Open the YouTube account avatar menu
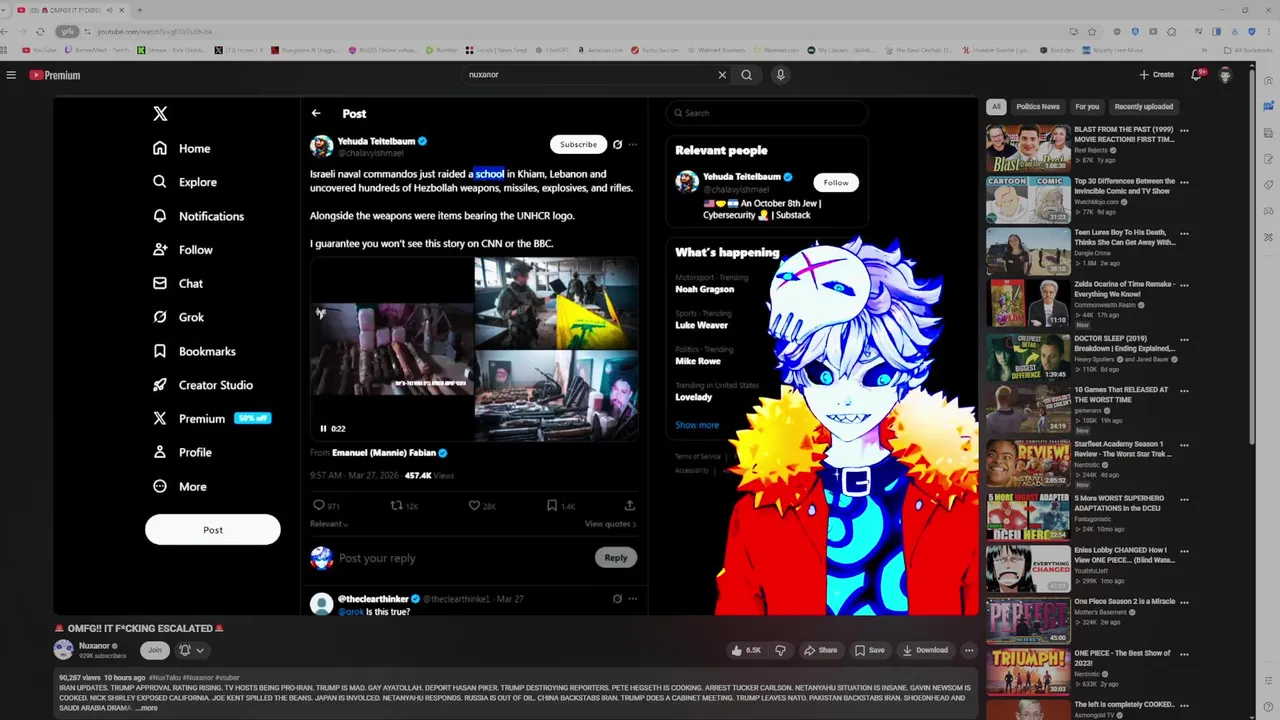The image size is (1280, 720). pos(1225,75)
